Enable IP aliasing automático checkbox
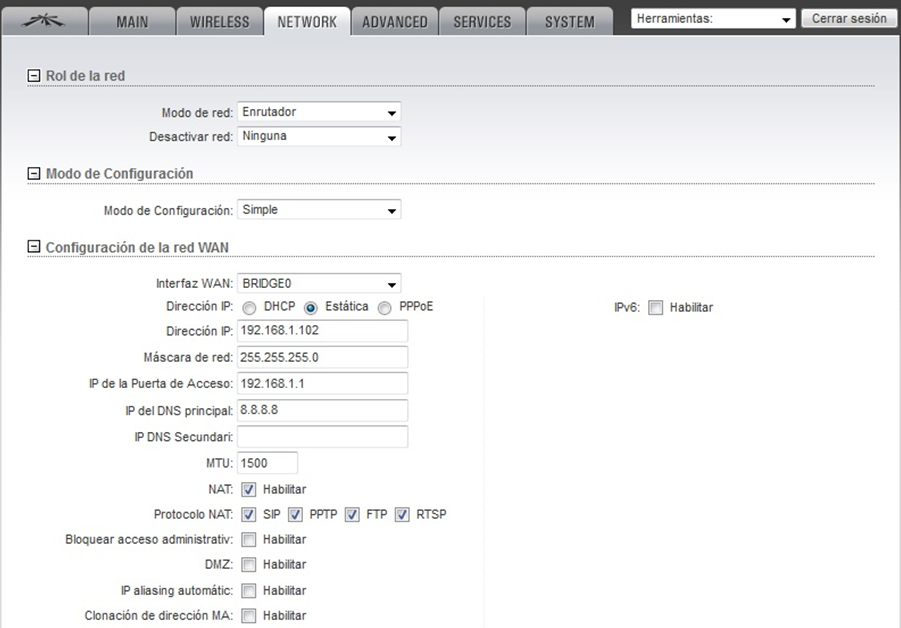The image size is (901, 628). tap(249, 591)
